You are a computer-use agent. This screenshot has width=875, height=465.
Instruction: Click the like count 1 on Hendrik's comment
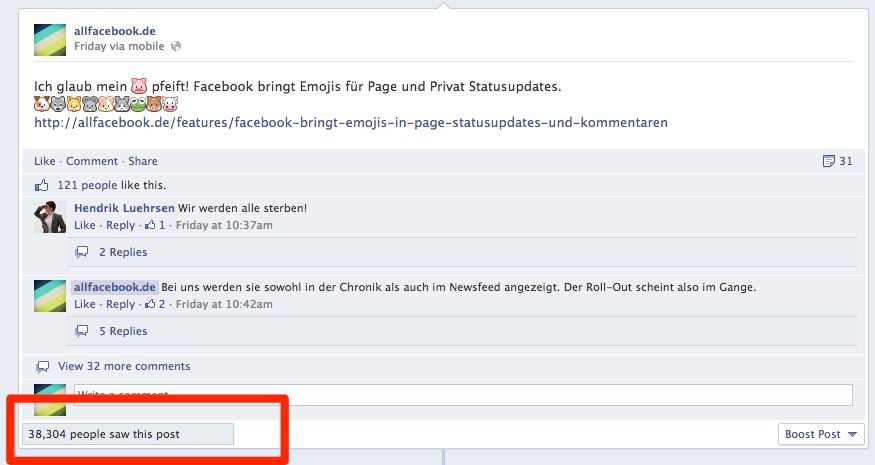click(155, 226)
